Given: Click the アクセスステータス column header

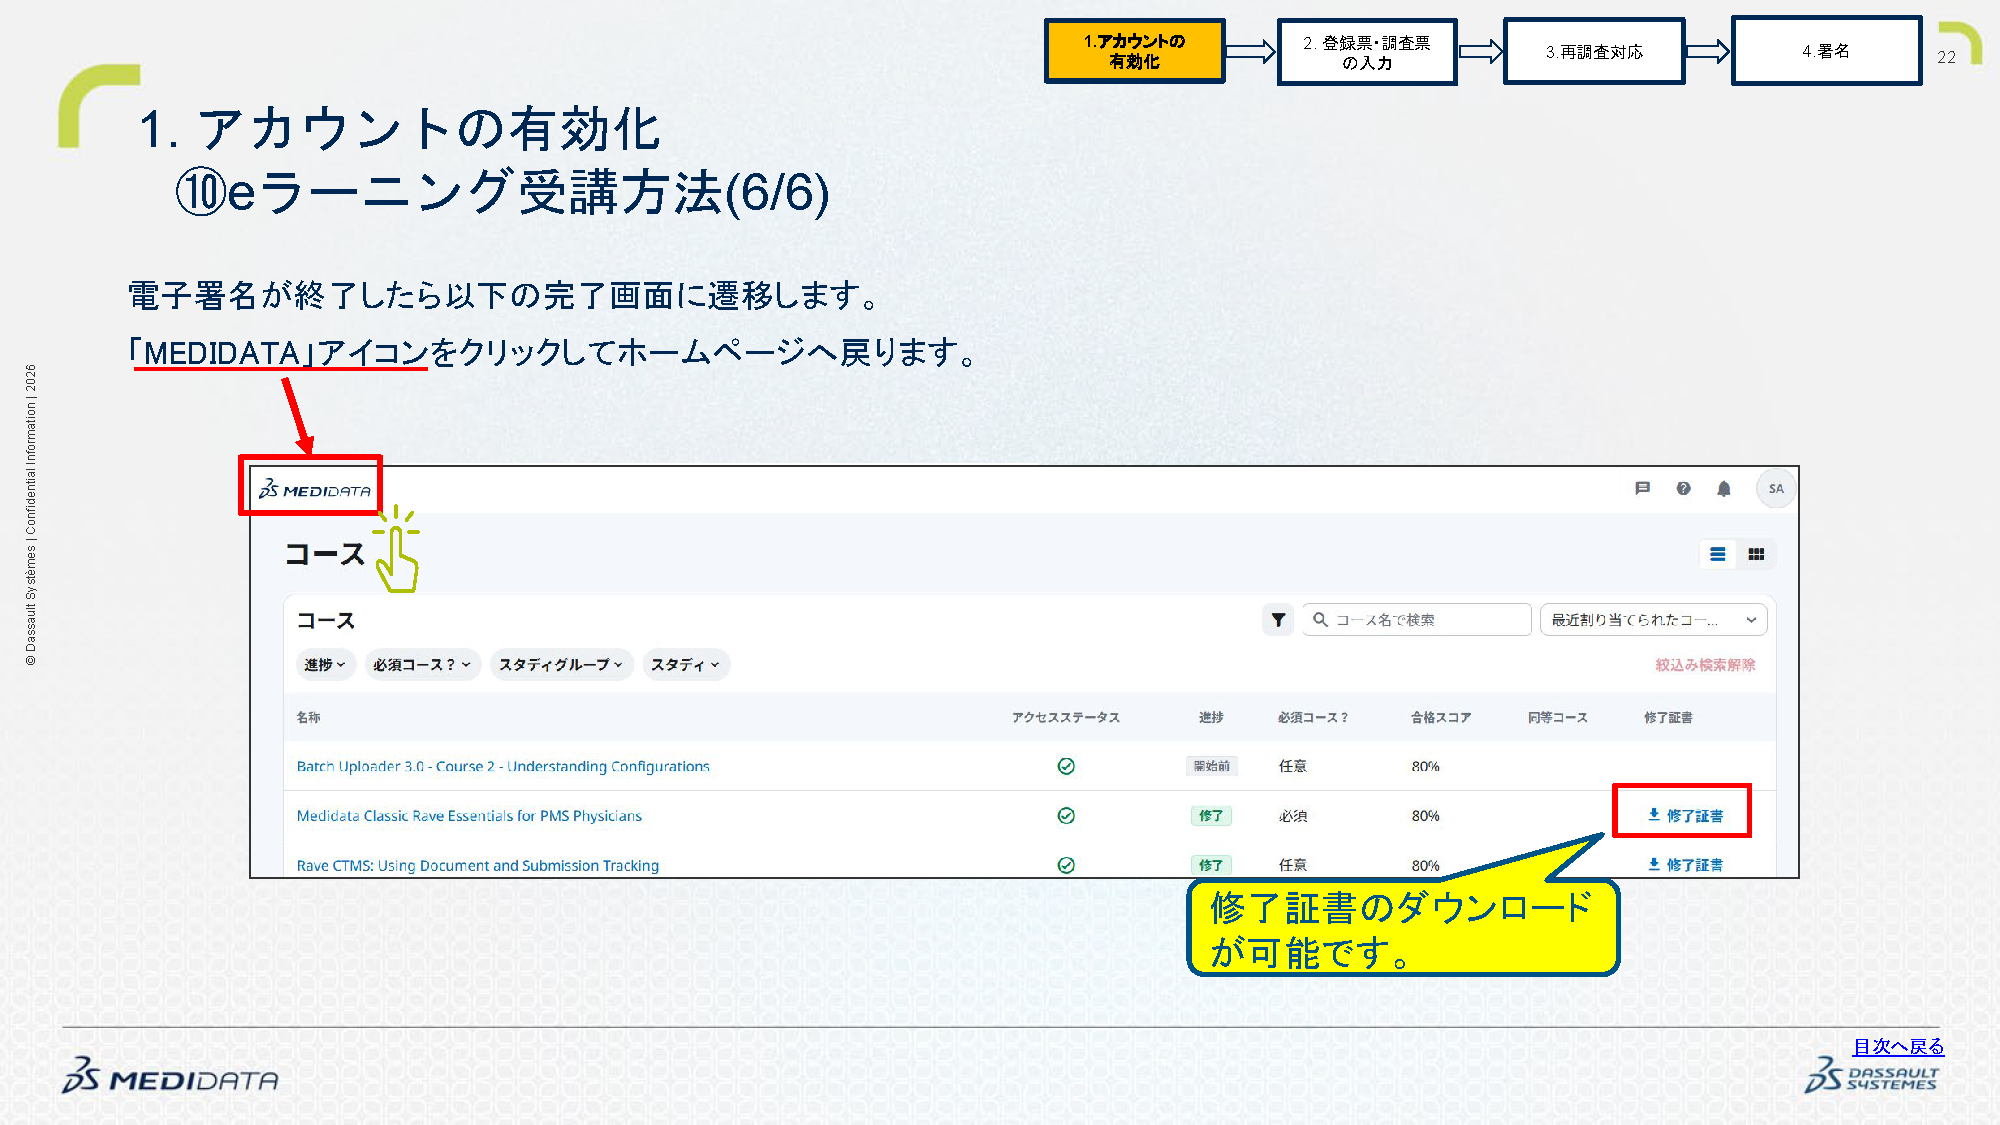Looking at the screenshot, I should point(1066,717).
